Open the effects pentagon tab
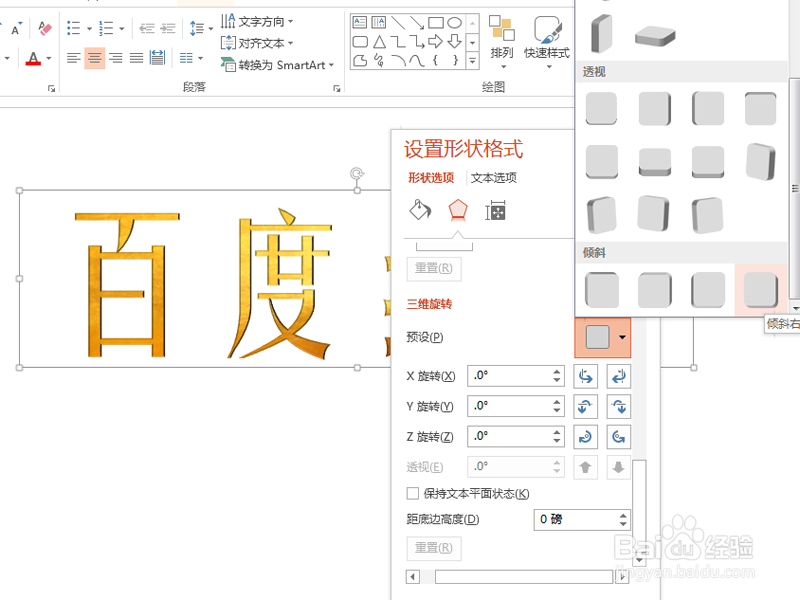The width and height of the screenshot is (800, 600). coord(458,210)
